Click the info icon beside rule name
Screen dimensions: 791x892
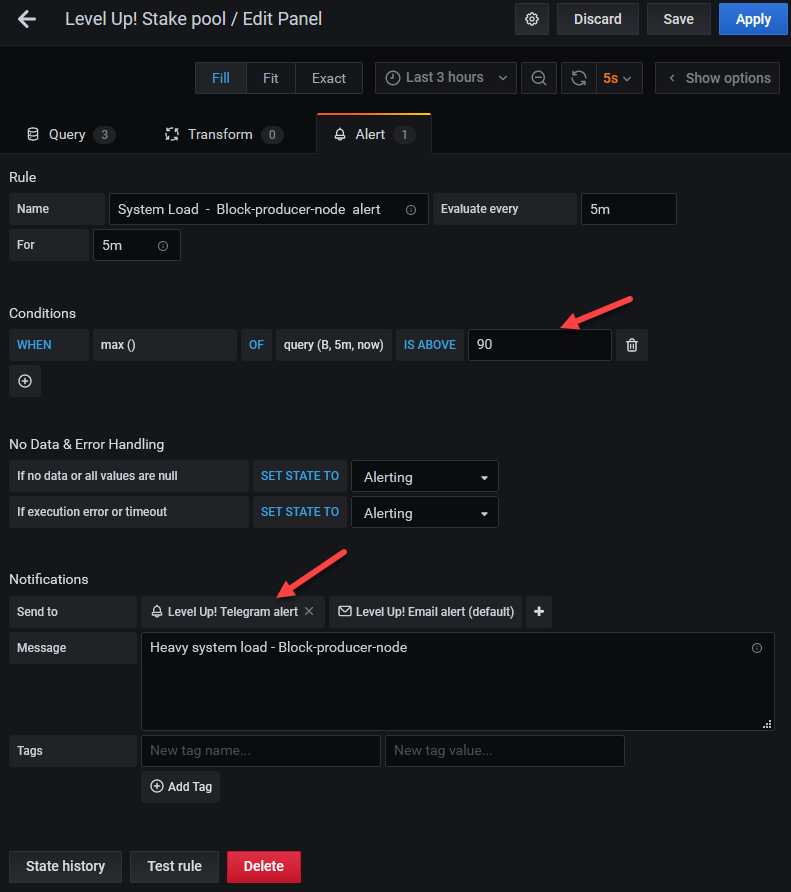pyautogui.click(x=411, y=210)
